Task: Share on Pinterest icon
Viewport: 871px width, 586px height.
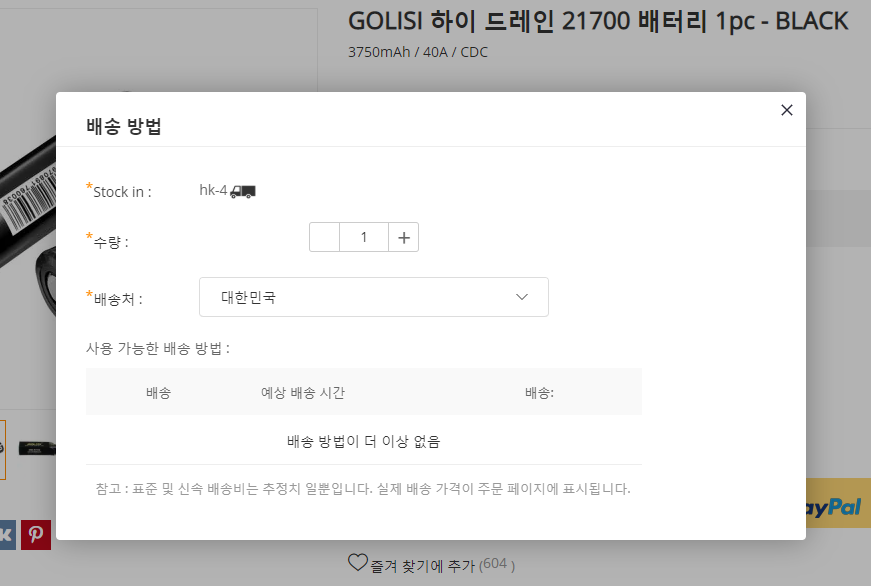Action: tap(36, 535)
